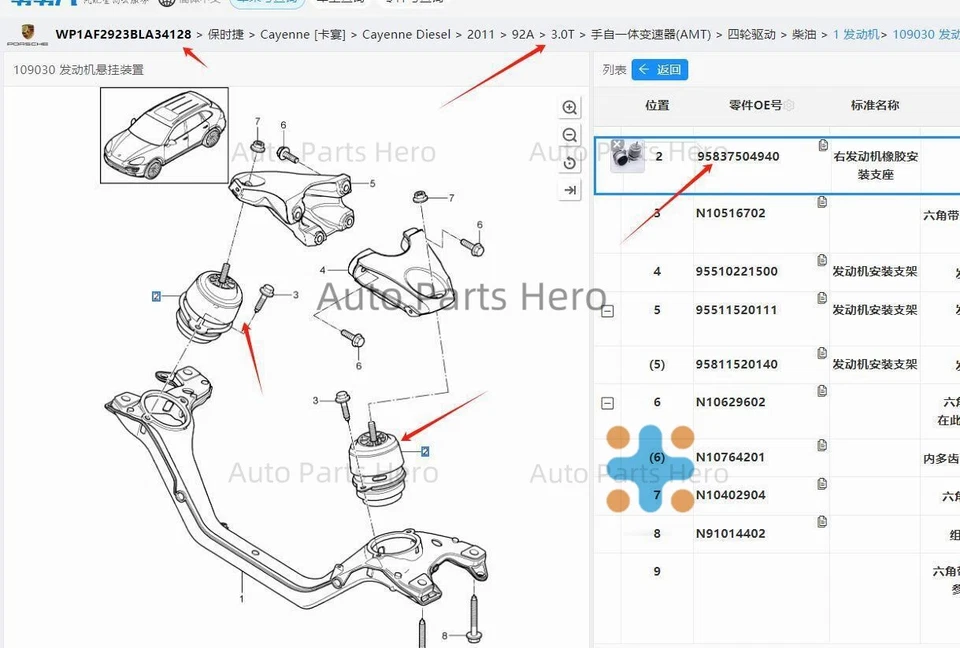
Task: Collapse the row 6 group expander
Action: [607, 403]
